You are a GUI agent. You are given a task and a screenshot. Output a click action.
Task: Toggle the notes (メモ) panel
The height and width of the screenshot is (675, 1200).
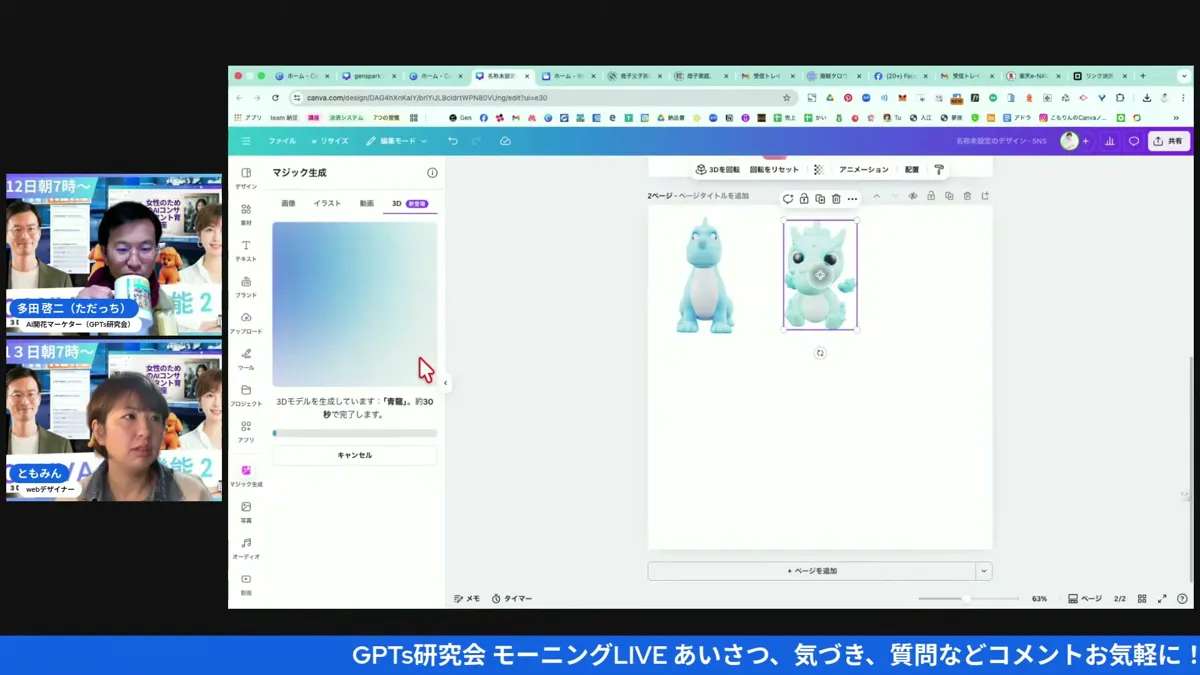[x=467, y=599]
